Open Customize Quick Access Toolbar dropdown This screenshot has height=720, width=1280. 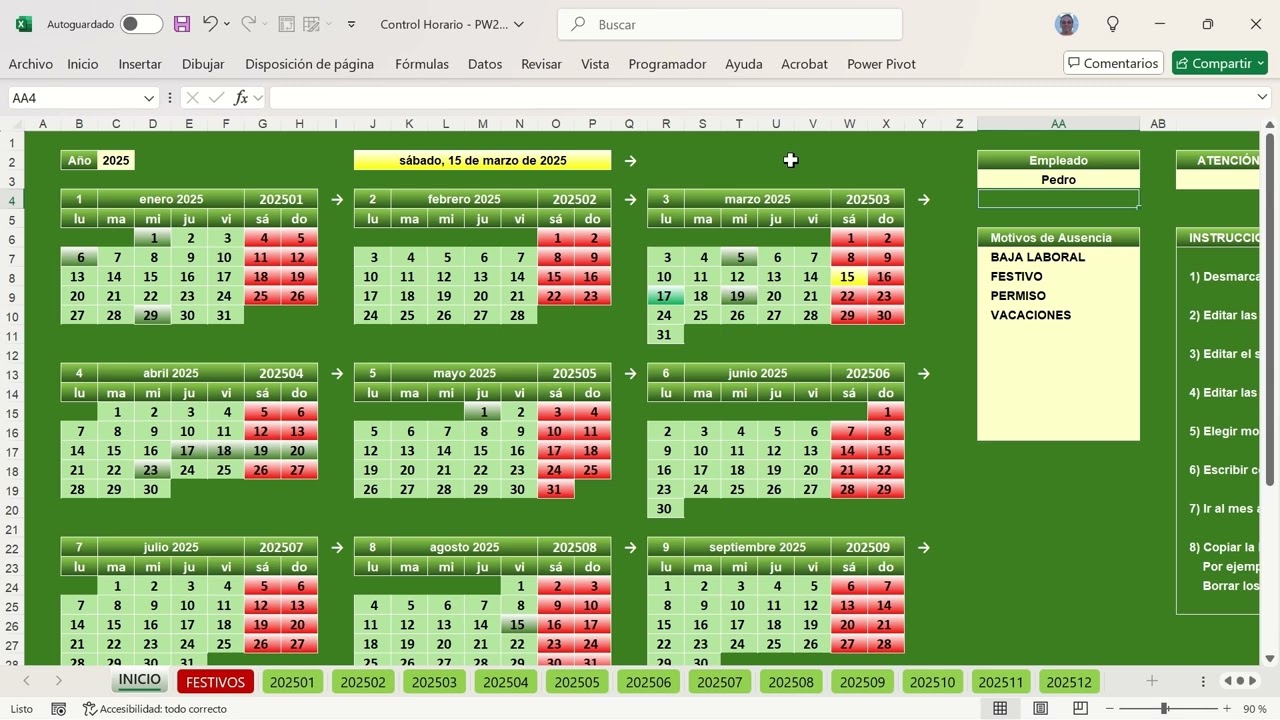click(x=351, y=24)
